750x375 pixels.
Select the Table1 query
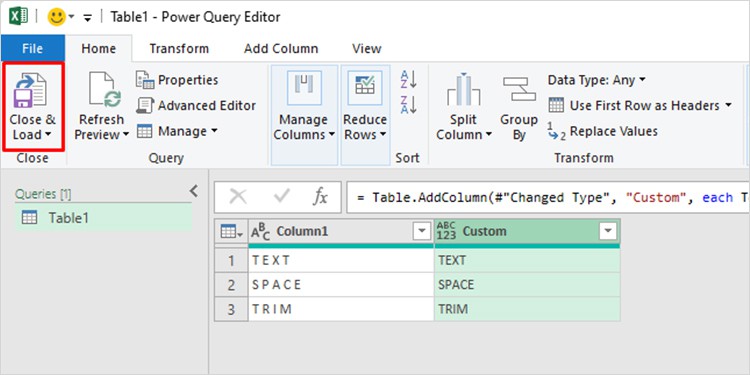click(103, 218)
